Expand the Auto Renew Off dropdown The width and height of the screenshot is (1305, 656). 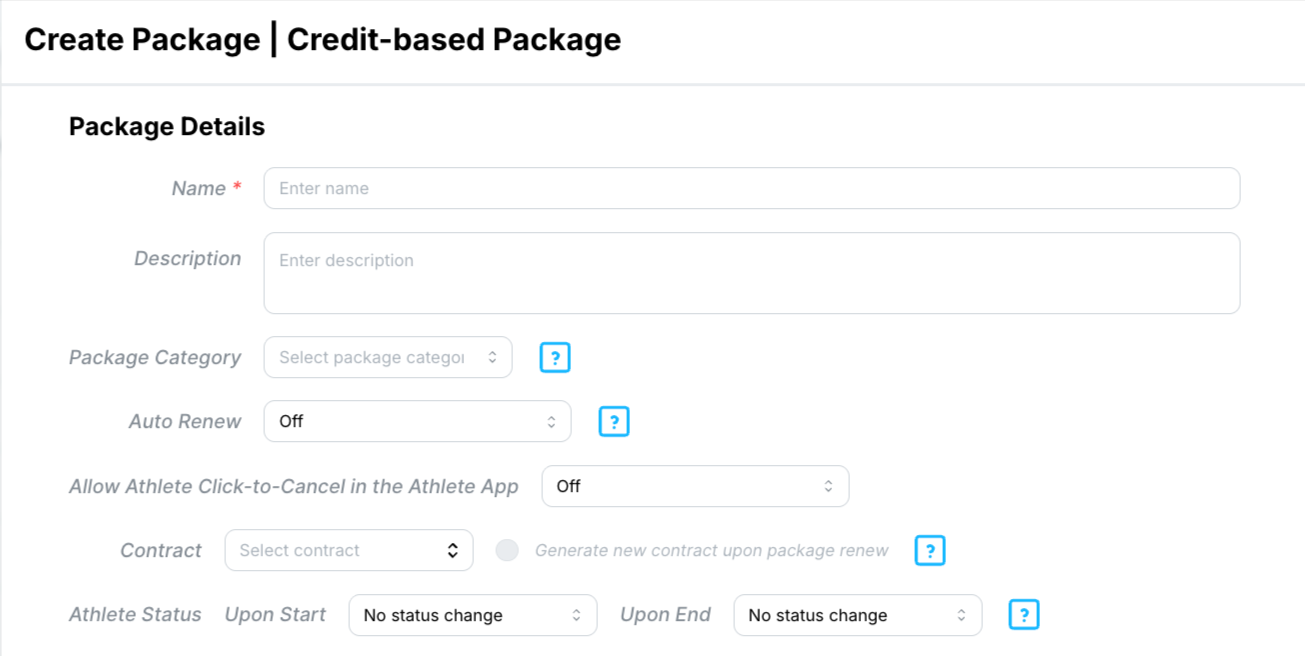pos(417,422)
